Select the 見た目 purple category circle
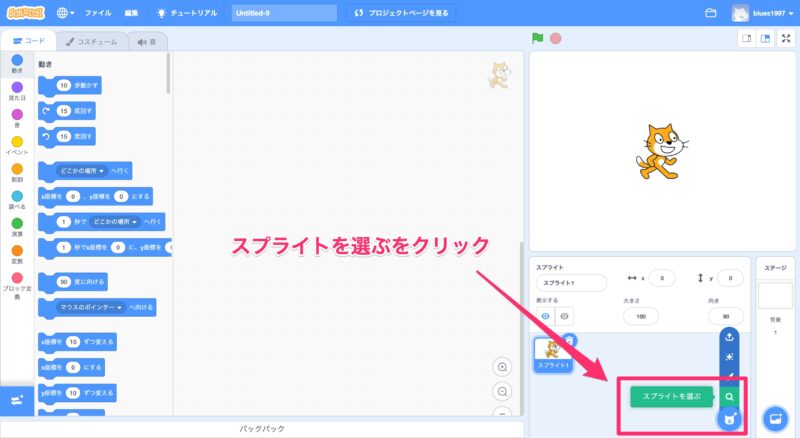 pyautogui.click(x=17, y=88)
